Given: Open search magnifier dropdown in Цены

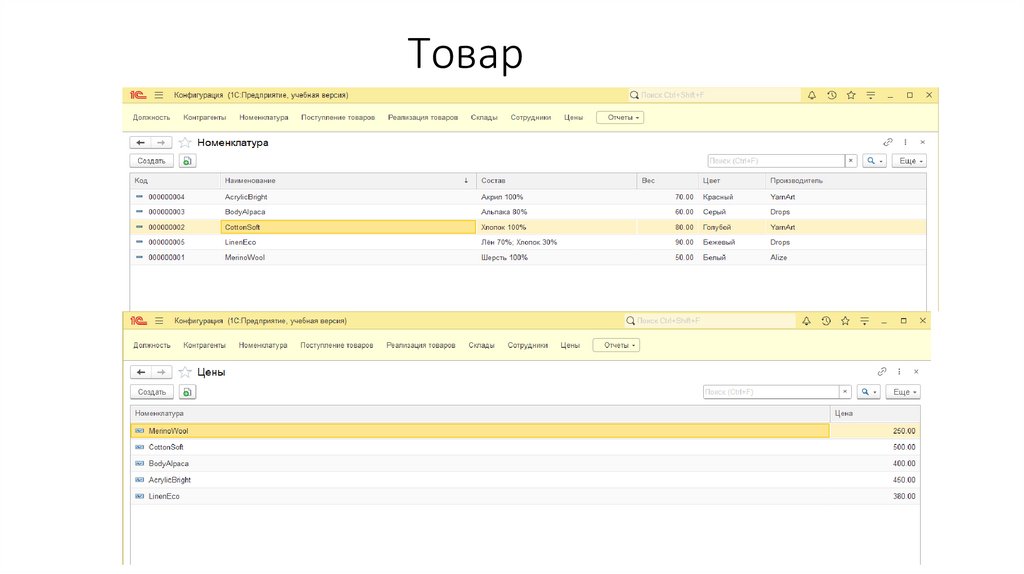Looking at the screenshot, I should coord(869,392).
